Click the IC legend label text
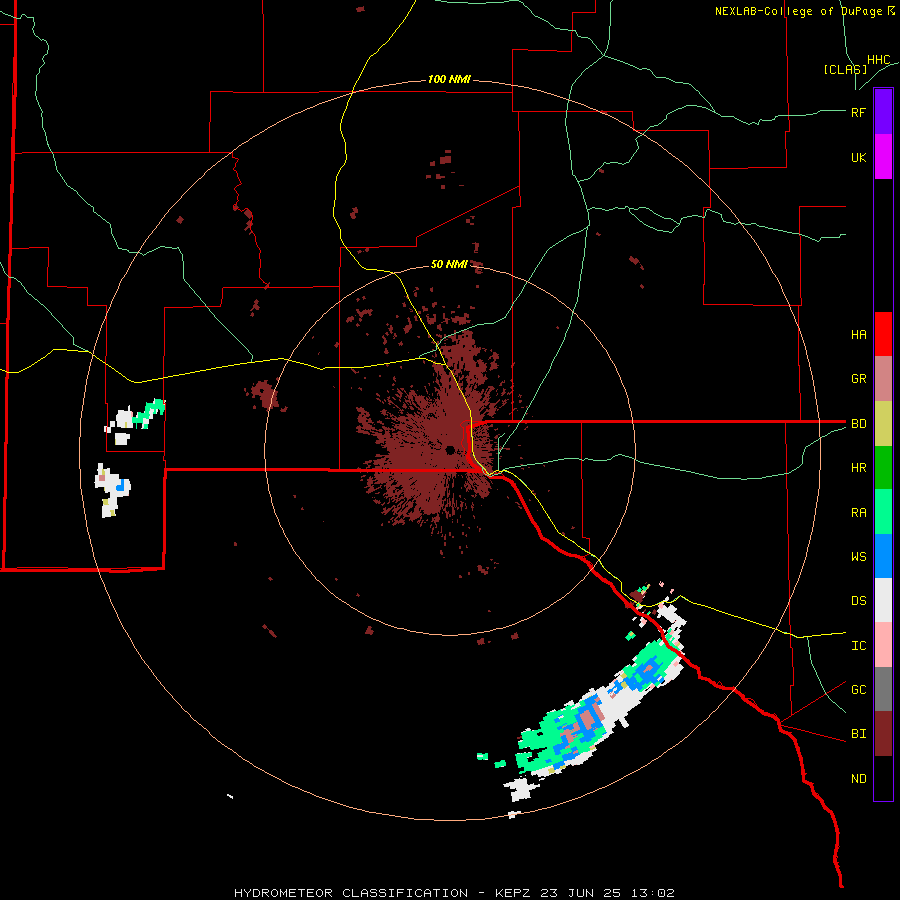The image size is (900, 900). [858, 646]
